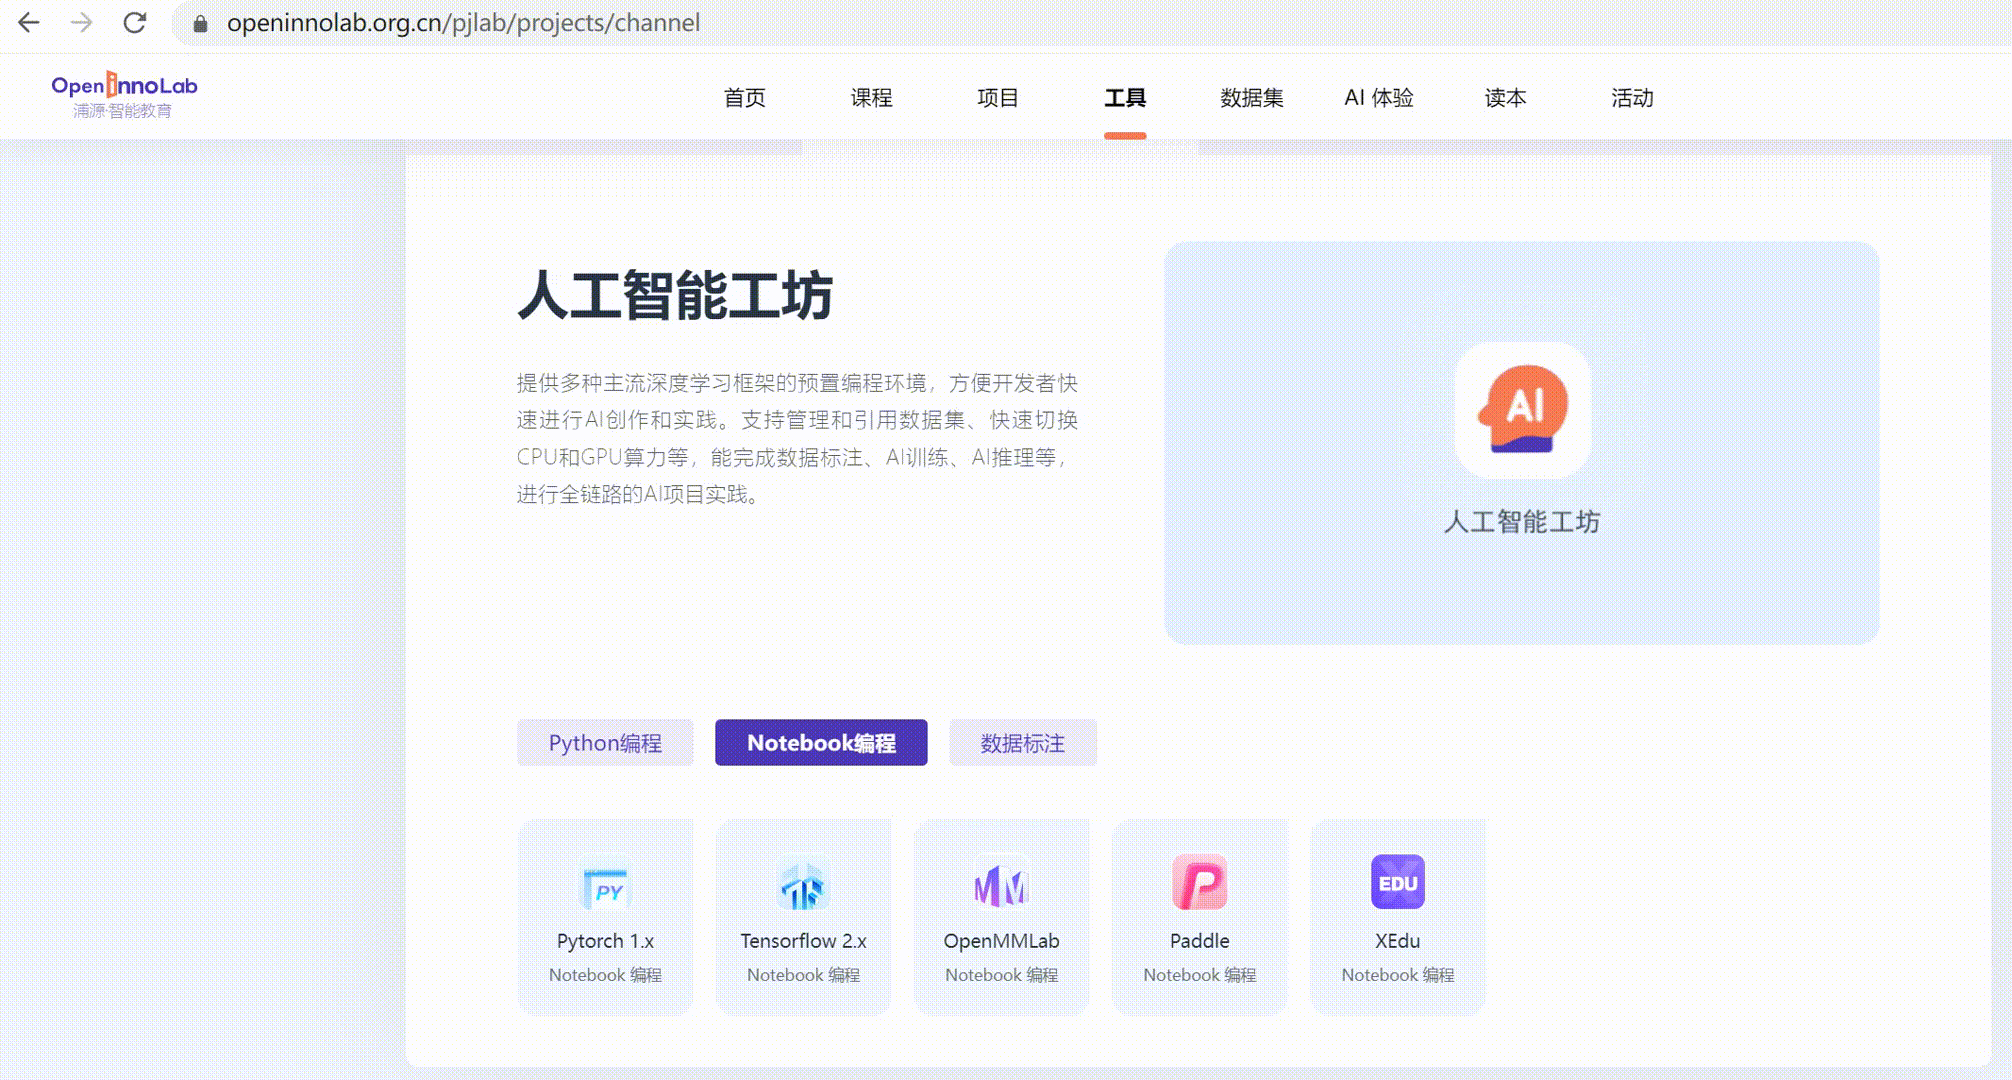Viewport: 2012px width, 1080px height.
Task: Click the OpenInnoLab logo
Action: [x=124, y=96]
